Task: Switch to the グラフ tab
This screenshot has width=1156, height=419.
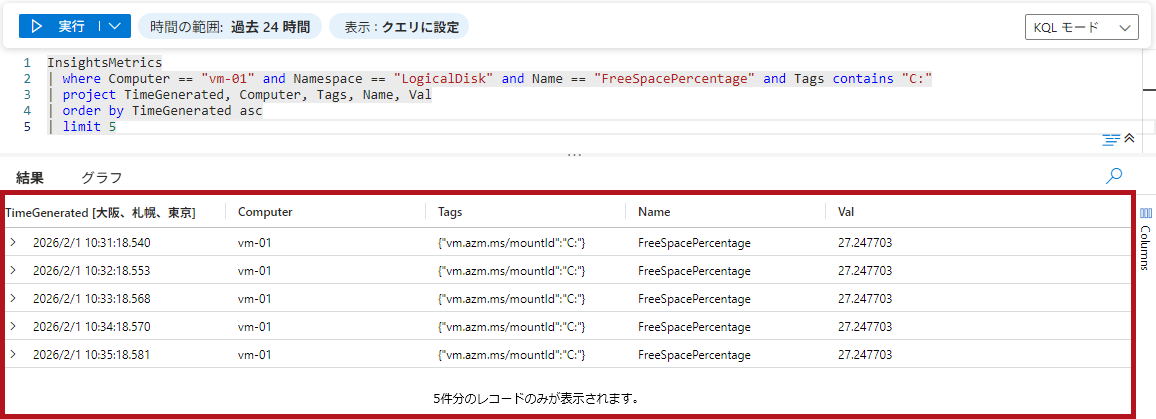Action: 101,178
